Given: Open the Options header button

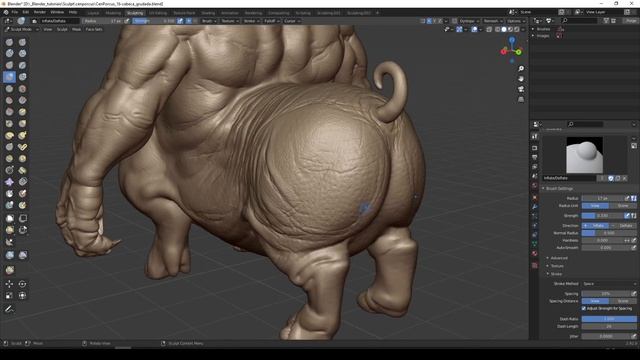Looking at the screenshot, I should tap(516, 21).
